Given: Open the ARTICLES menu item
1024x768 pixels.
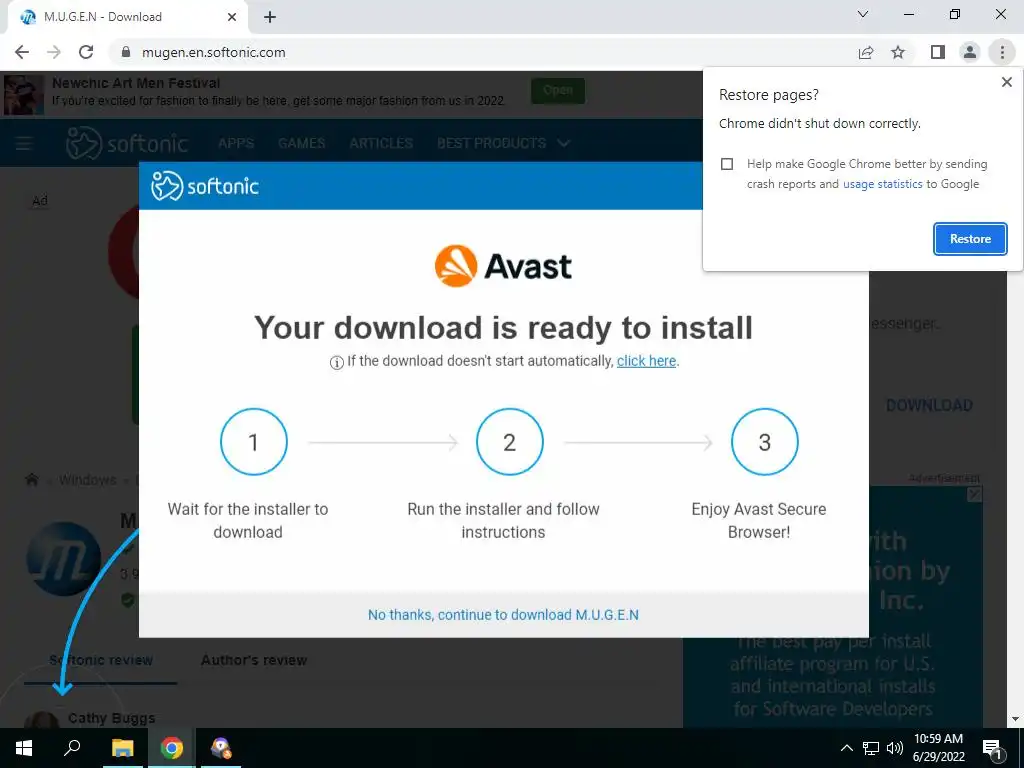Looking at the screenshot, I should (381, 143).
